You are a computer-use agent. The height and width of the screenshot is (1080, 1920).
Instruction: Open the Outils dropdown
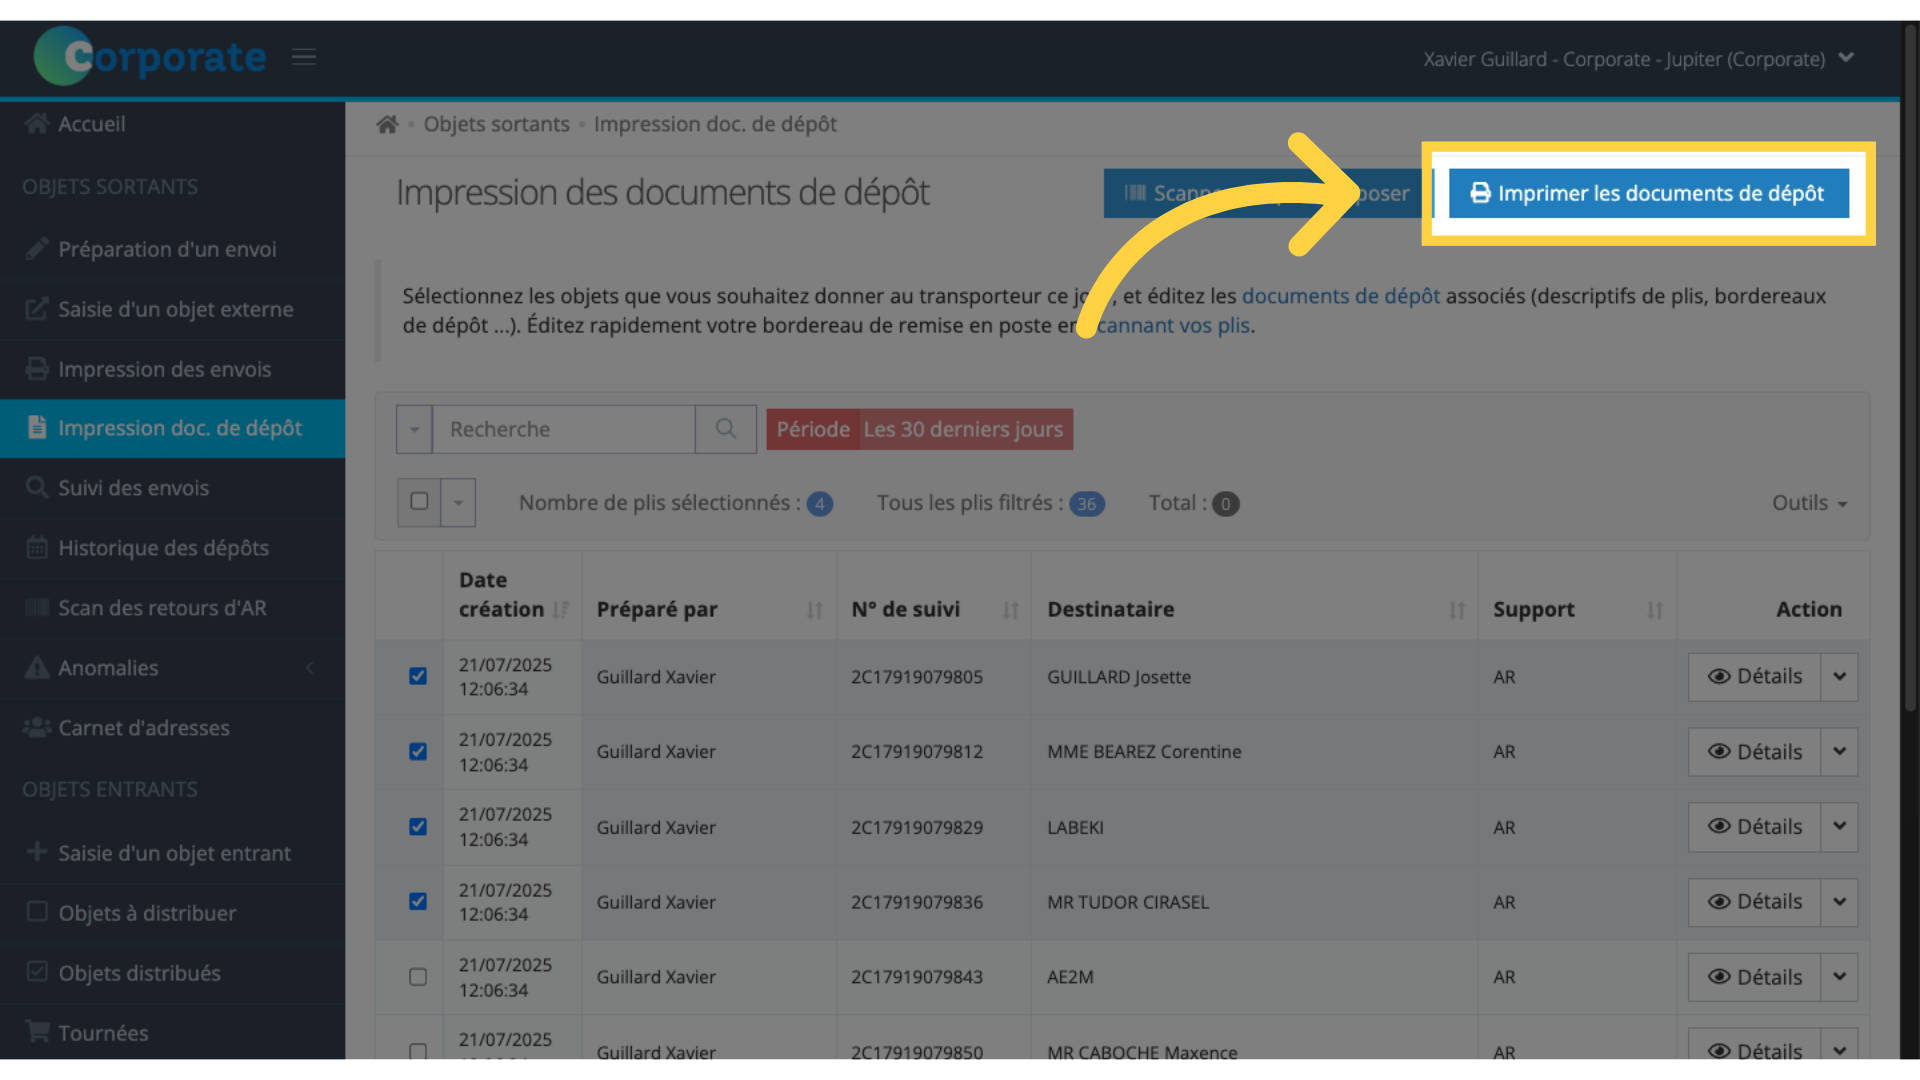[x=1810, y=503]
